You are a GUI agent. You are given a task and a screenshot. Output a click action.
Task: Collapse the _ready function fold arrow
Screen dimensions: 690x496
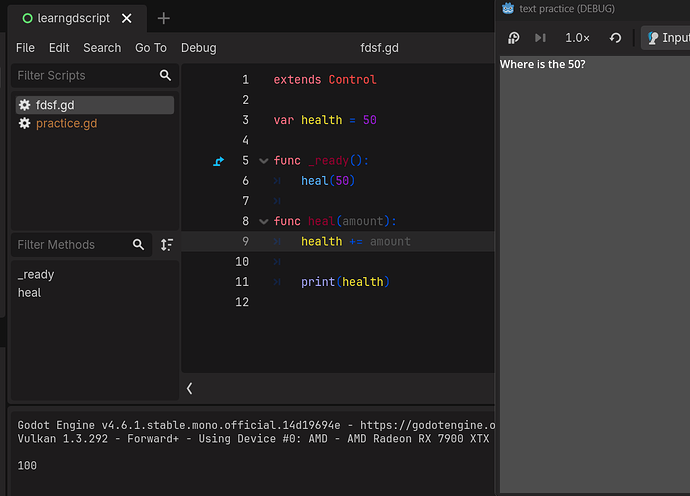point(264,161)
